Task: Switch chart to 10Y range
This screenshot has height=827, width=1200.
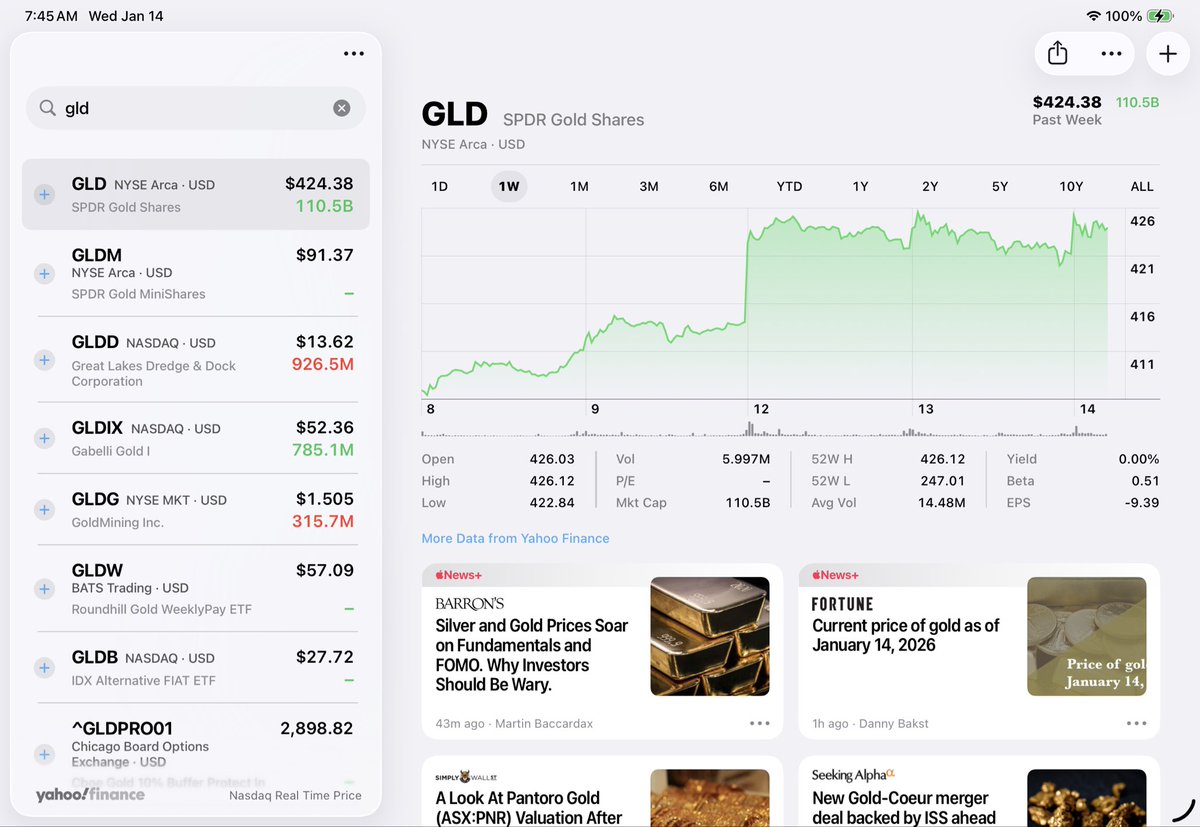Action: (x=1071, y=186)
